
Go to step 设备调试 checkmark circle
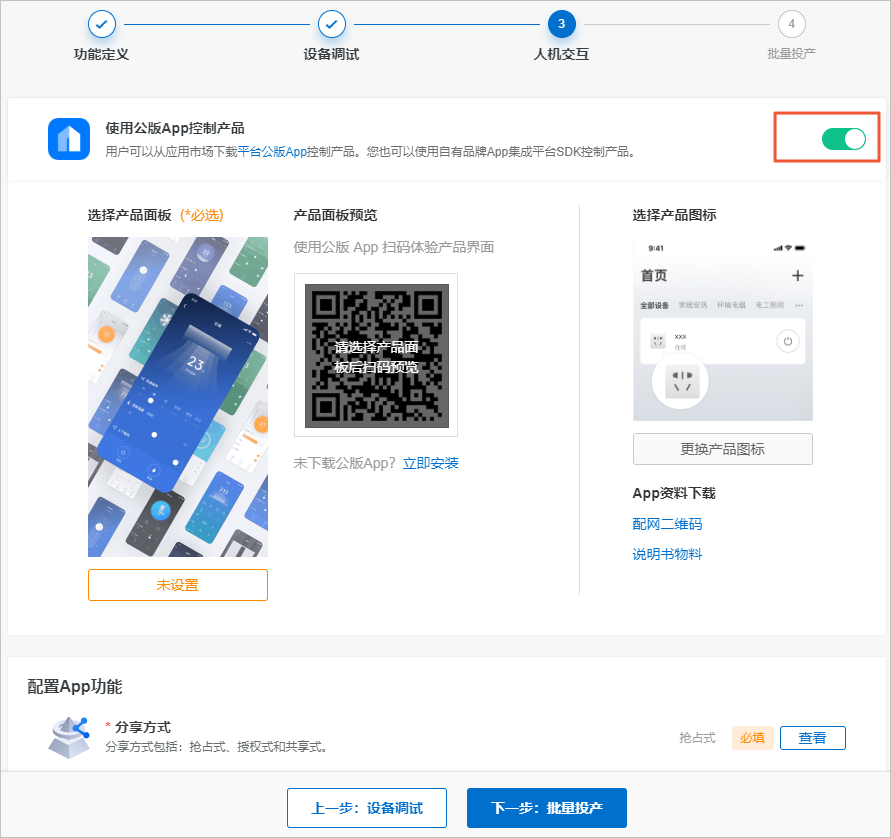tap(332, 24)
